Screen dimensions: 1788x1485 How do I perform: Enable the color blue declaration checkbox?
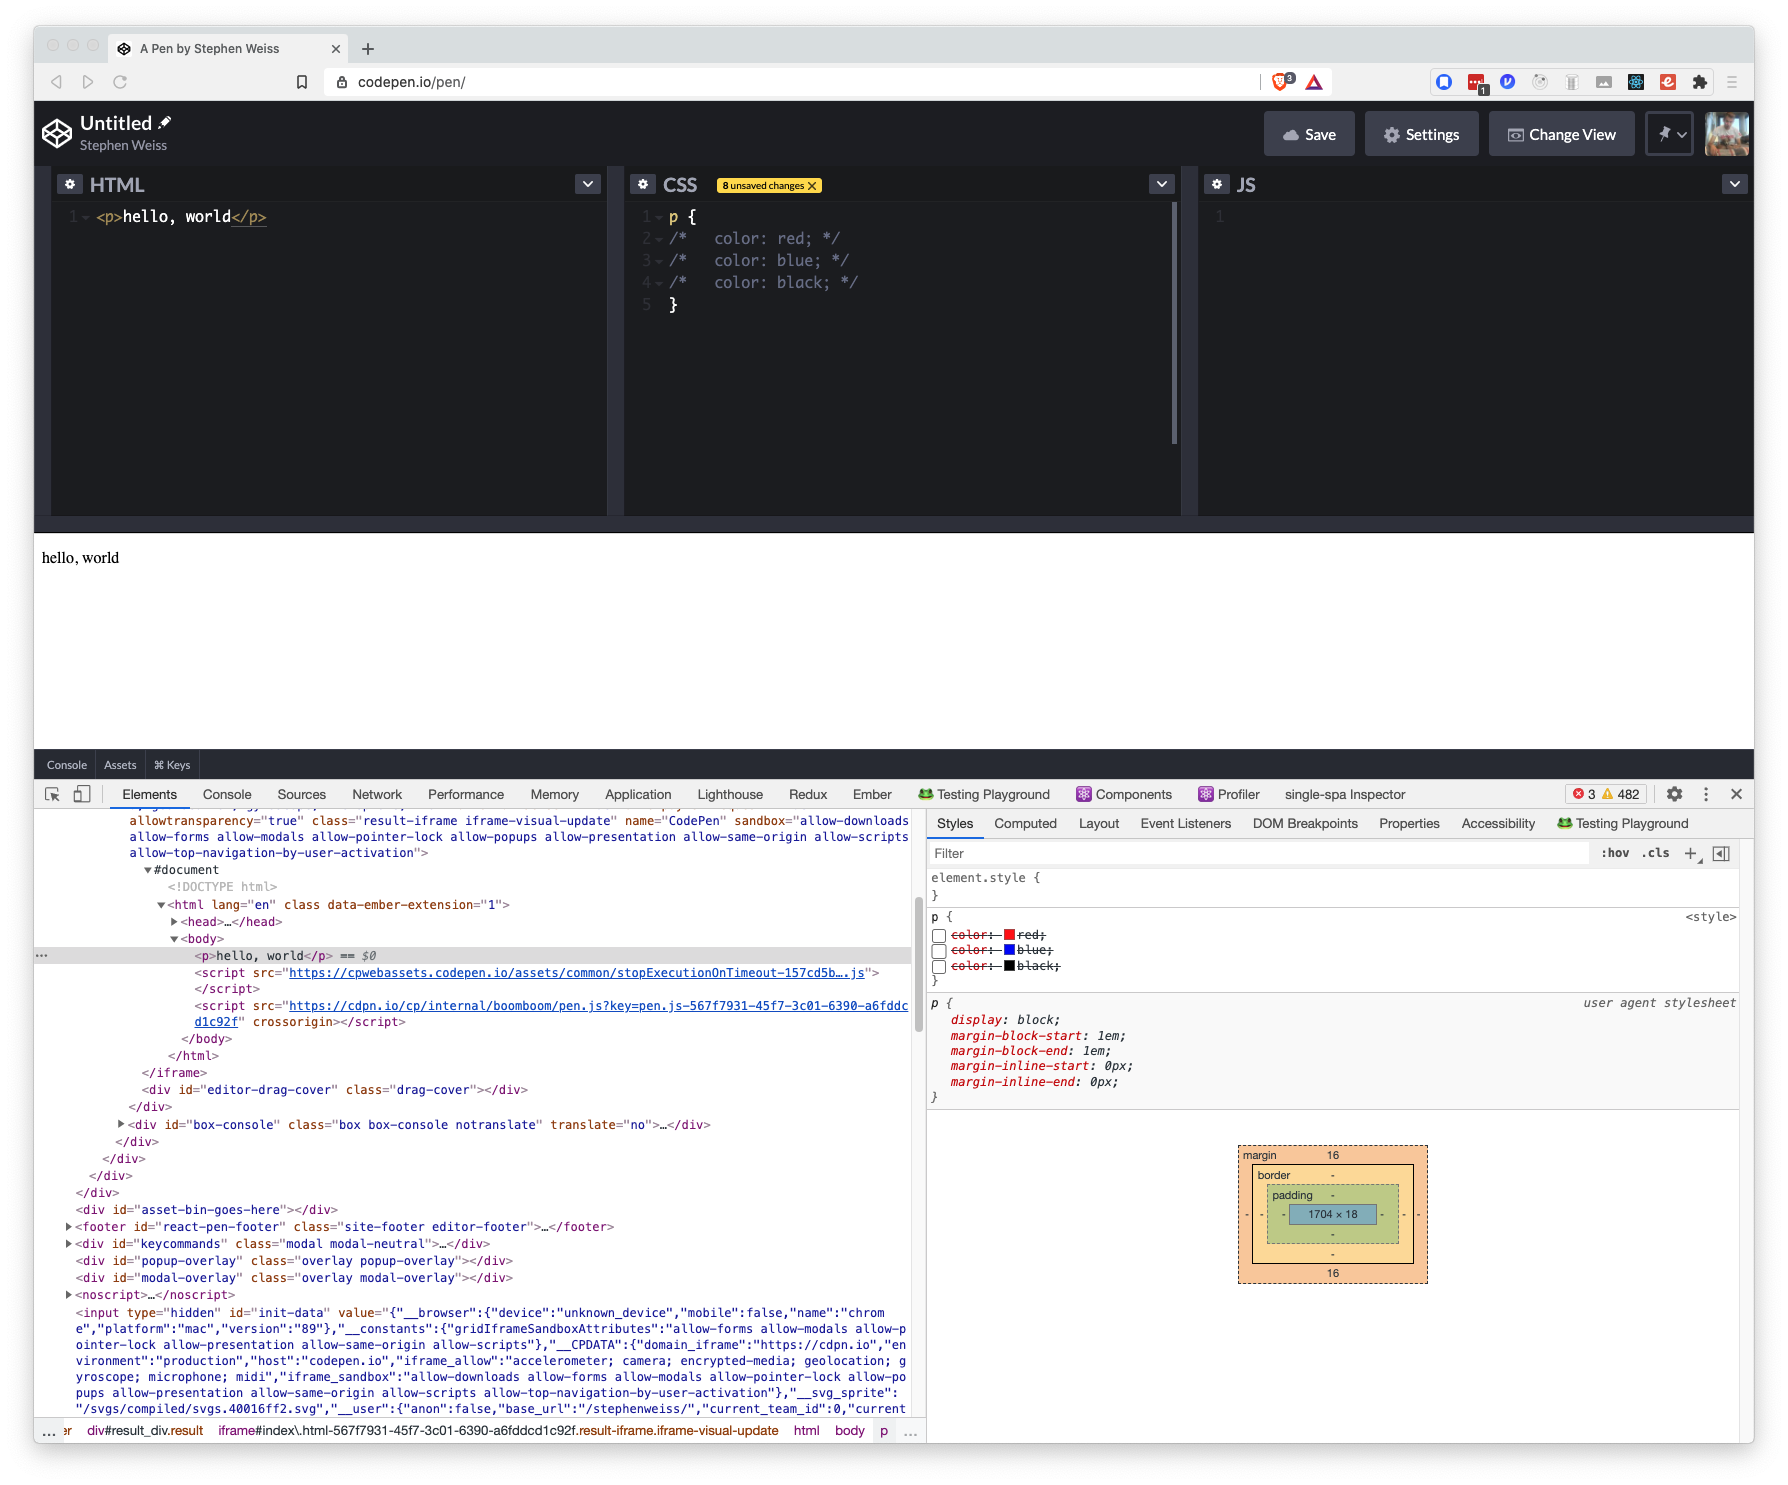pyautogui.click(x=939, y=951)
